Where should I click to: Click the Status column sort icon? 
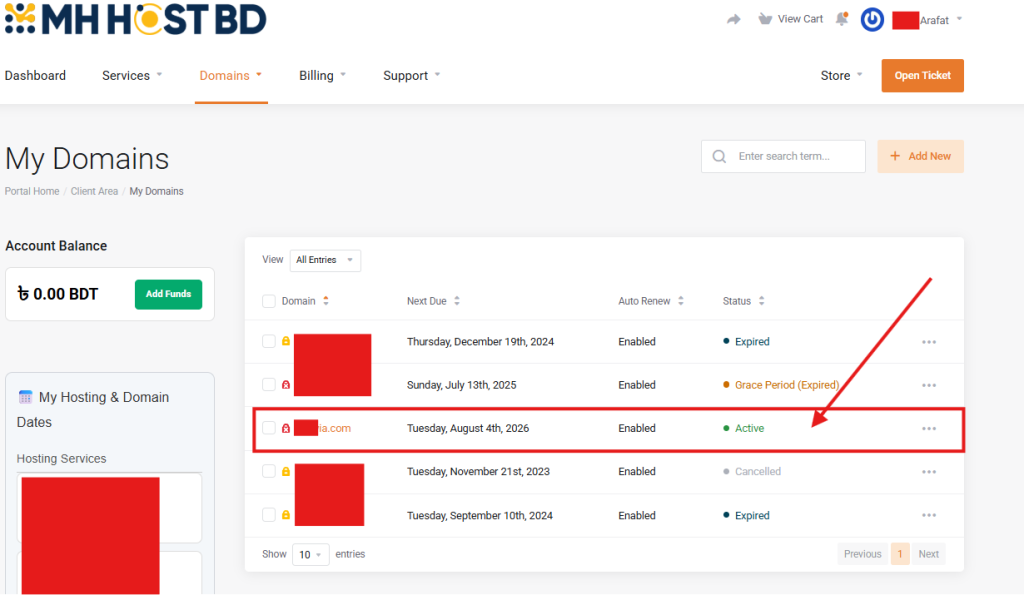pyautogui.click(x=761, y=301)
